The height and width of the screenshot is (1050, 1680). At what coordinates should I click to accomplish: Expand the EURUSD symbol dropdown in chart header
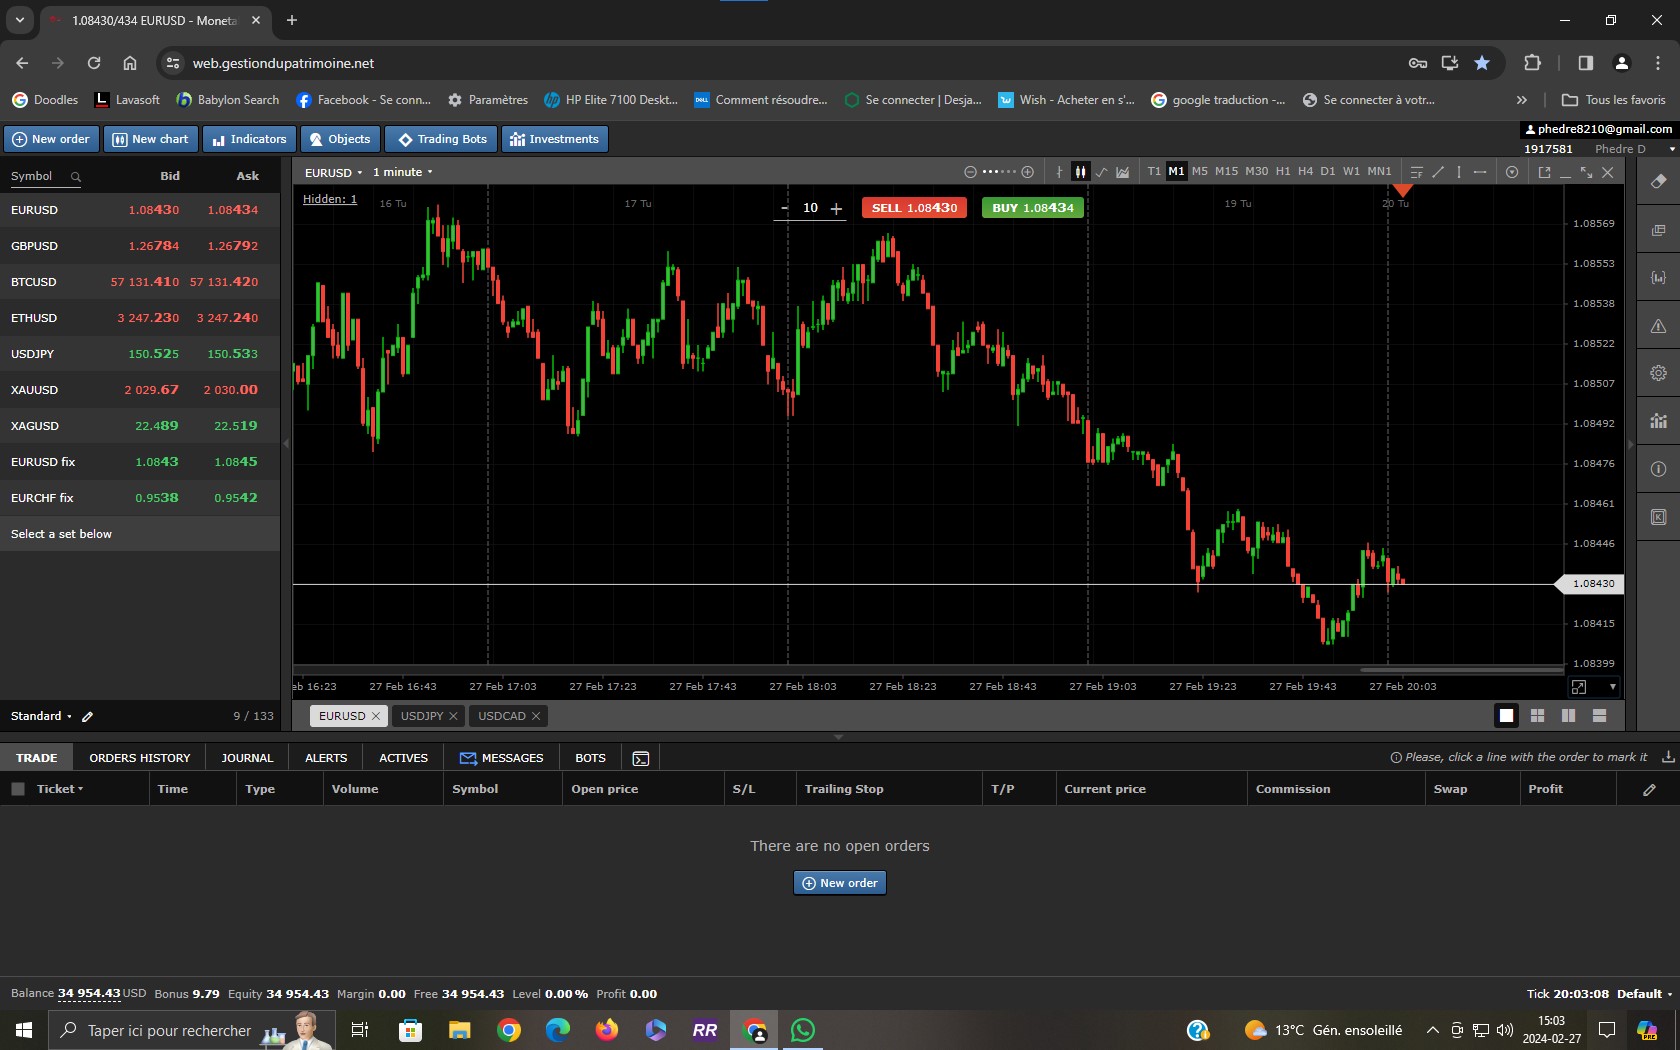[334, 172]
